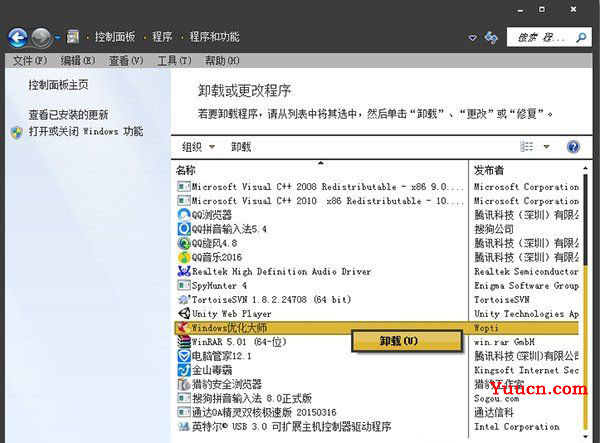The image size is (600, 443).
Task: Select the QQ音乐2016 icon
Action: [184, 257]
